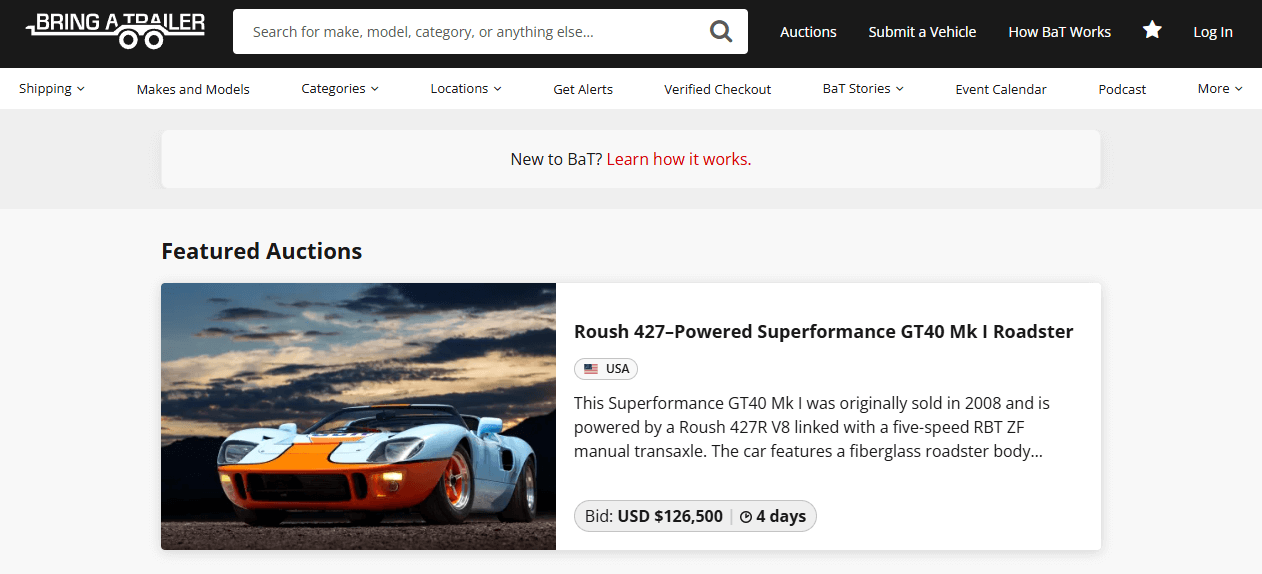The width and height of the screenshot is (1262, 574).
Task: Click Submit a Vehicle link
Action: click(922, 32)
